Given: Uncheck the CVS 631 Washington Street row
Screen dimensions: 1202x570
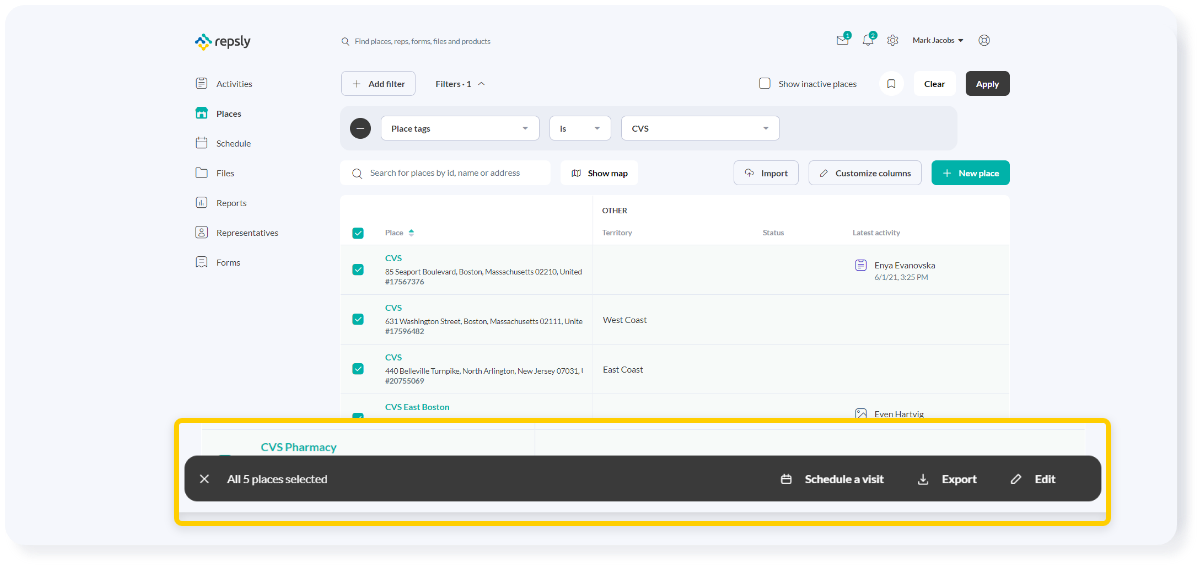Looking at the screenshot, I should 358,319.
